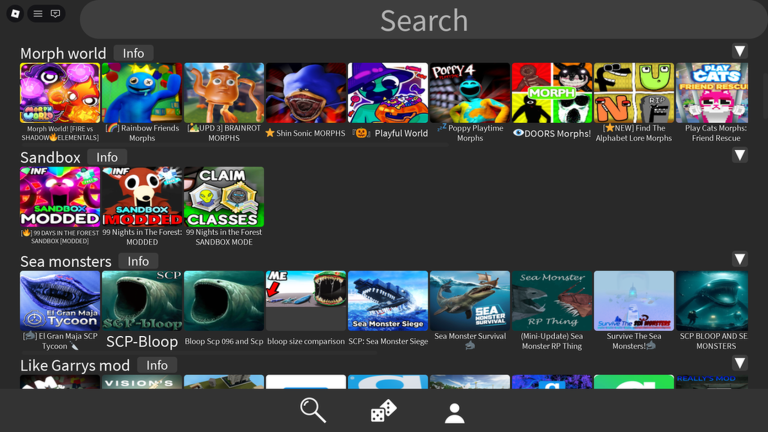The height and width of the screenshot is (432, 768).
Task: Open Shin Sonic MORPHS game
Action: [x=306, y=93]
